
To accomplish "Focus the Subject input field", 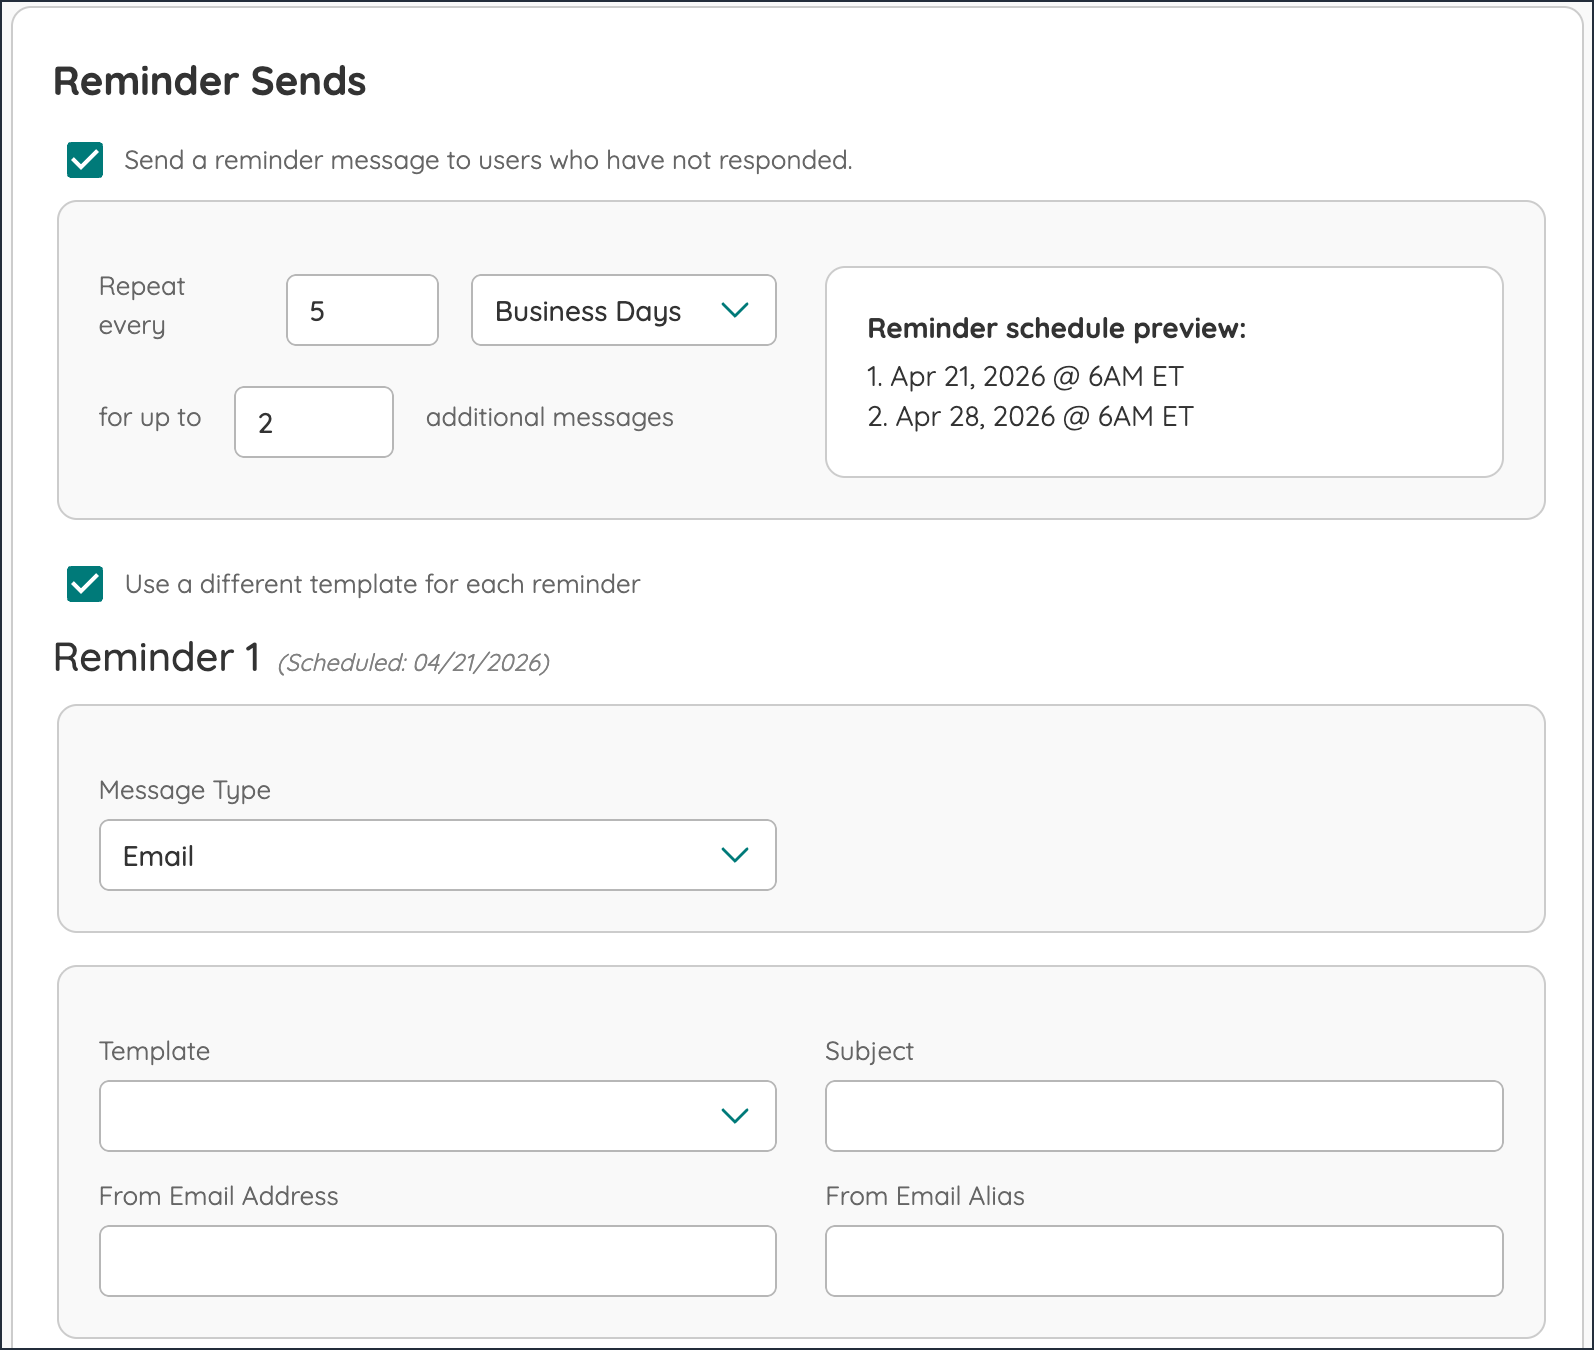I will pos(1164,1116).
